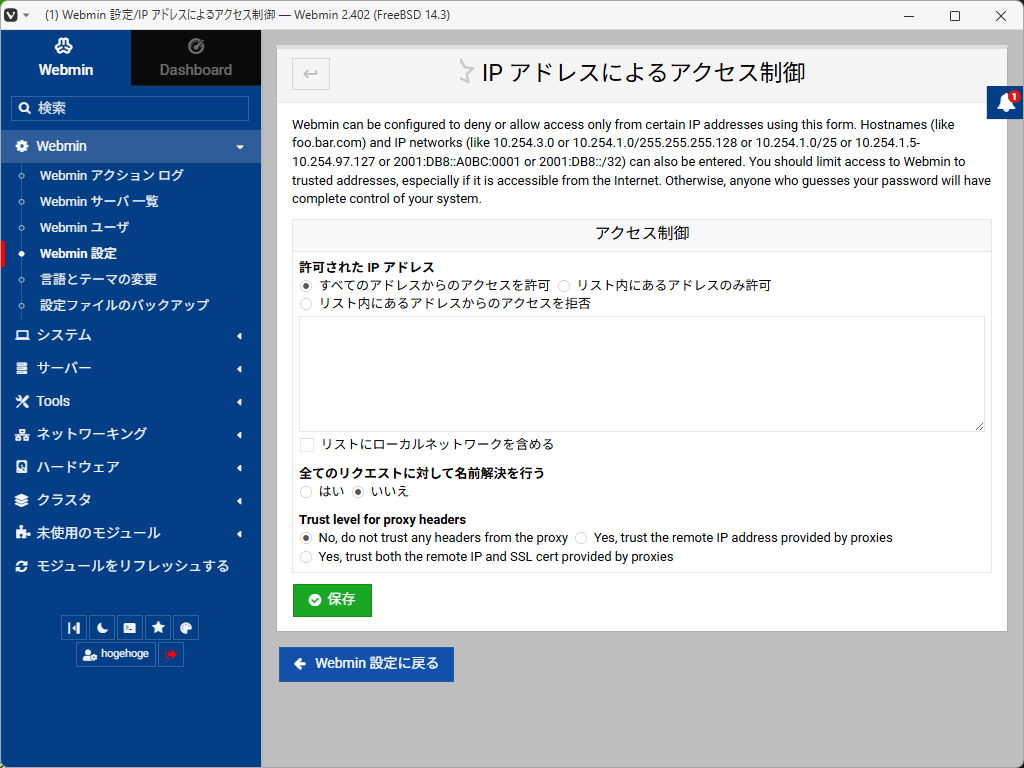Open the browser menu icon in title bar
This screenshot has width=1024, height=768.
[x=10, y=14]
